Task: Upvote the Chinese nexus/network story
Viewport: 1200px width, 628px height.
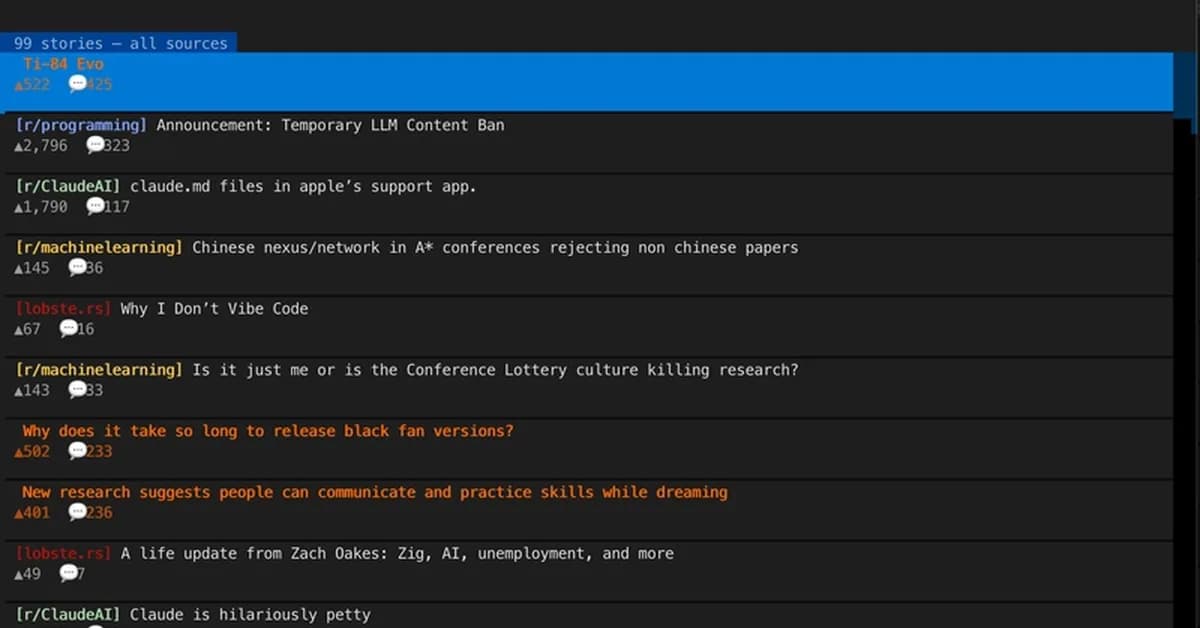Action: coord(19,268)
